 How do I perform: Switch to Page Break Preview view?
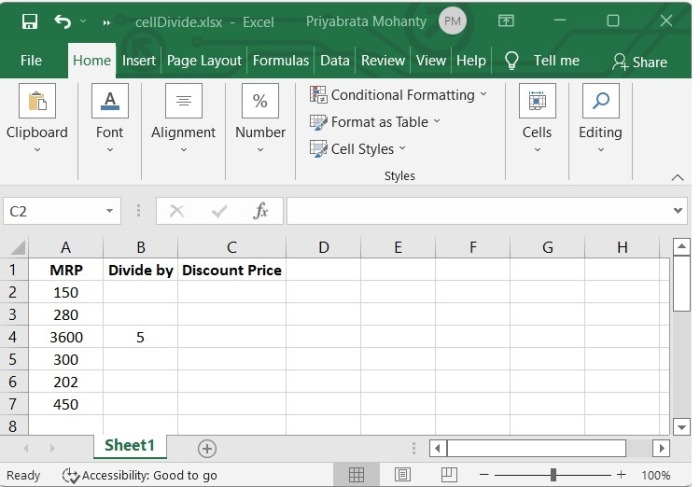coord(449,475)
